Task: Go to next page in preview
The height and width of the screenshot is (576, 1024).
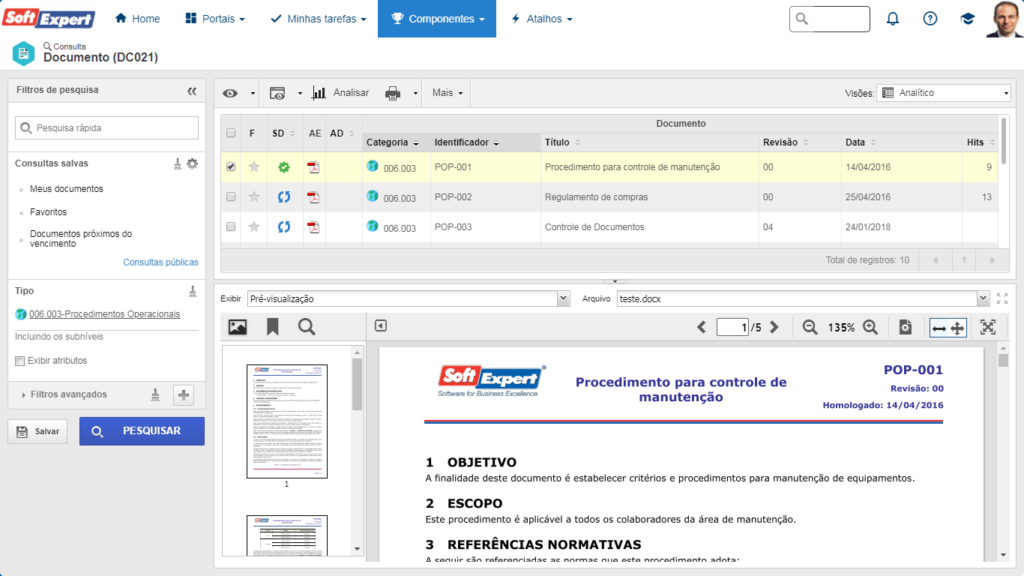Action: coord(774,327)
